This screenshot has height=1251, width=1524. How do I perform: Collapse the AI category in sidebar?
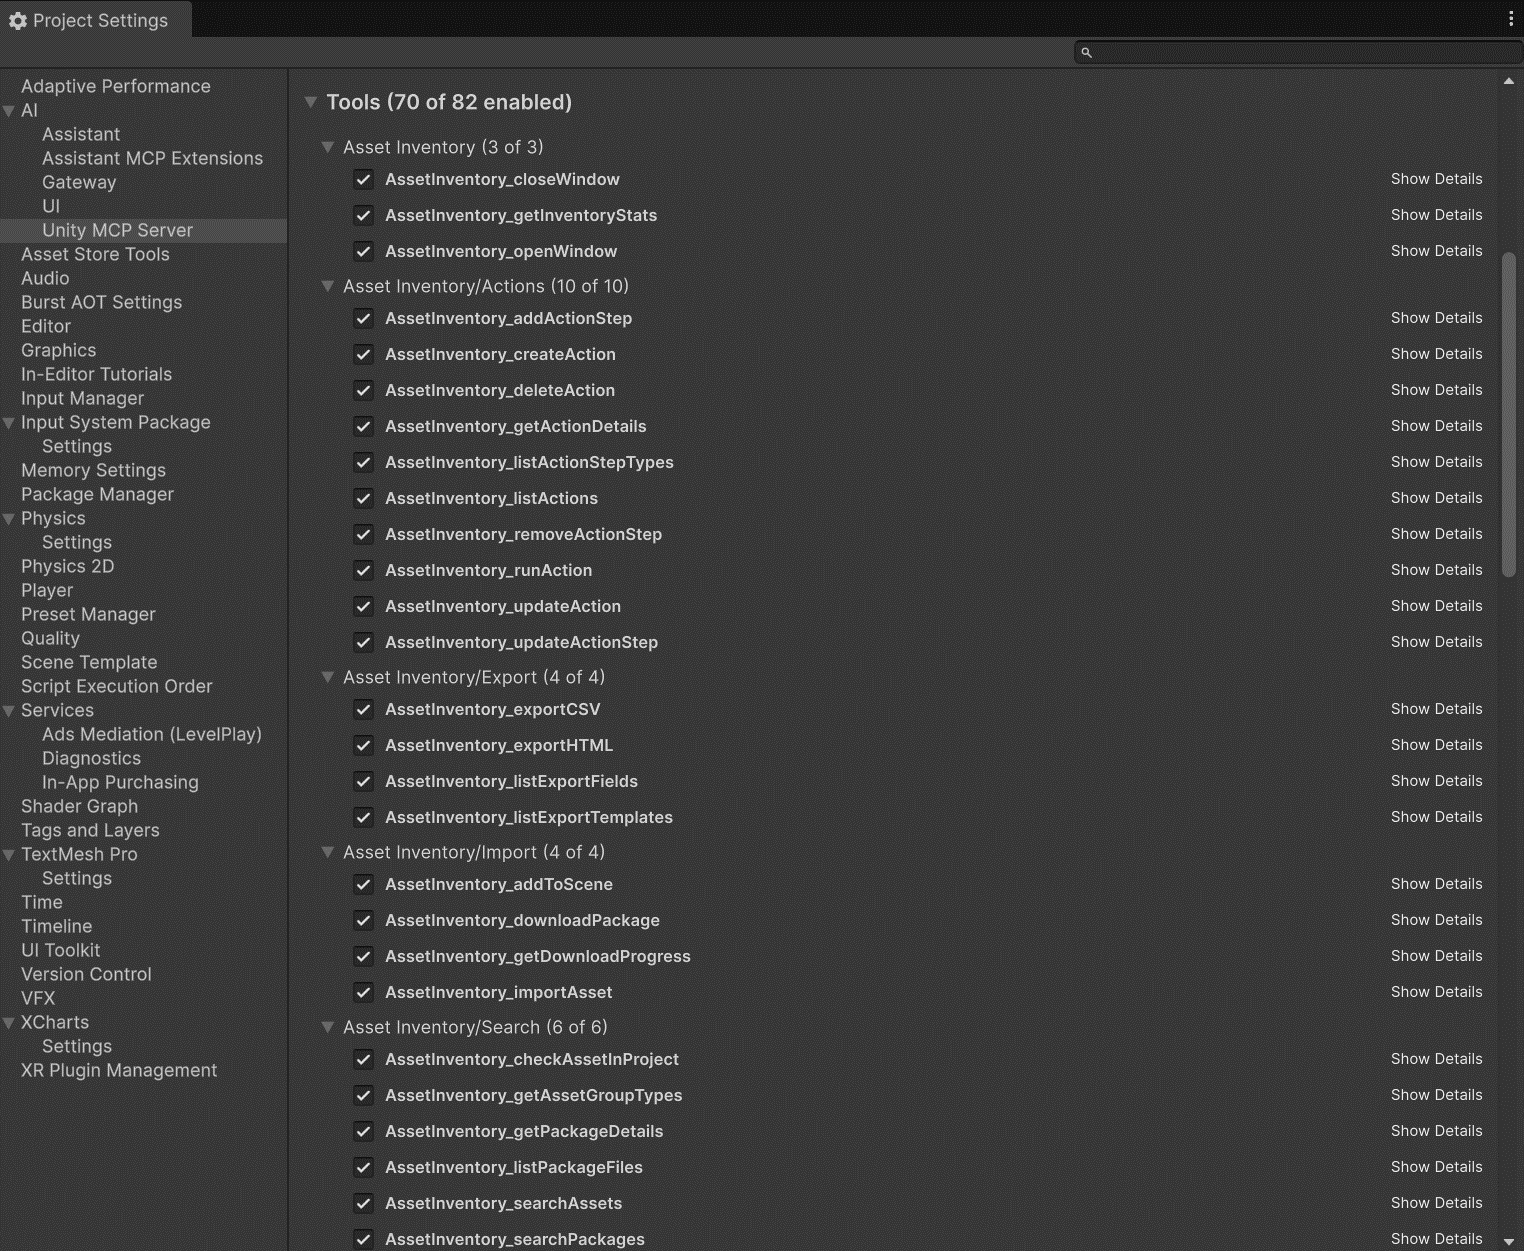tap(9, 111)
